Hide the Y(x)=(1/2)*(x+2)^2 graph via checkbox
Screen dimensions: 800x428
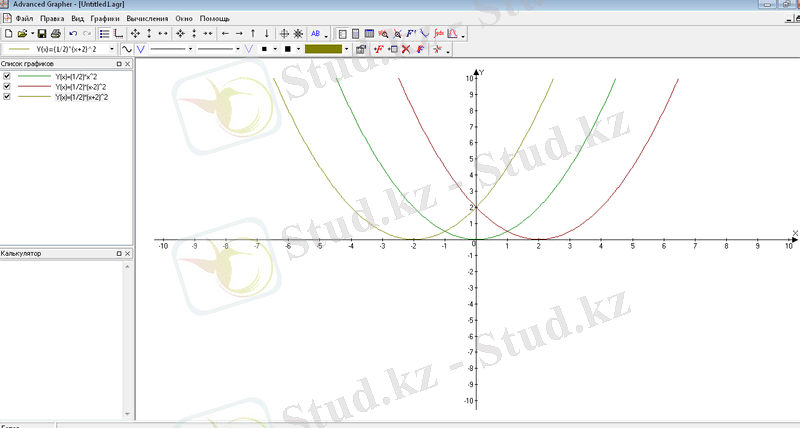click(8, 97)
